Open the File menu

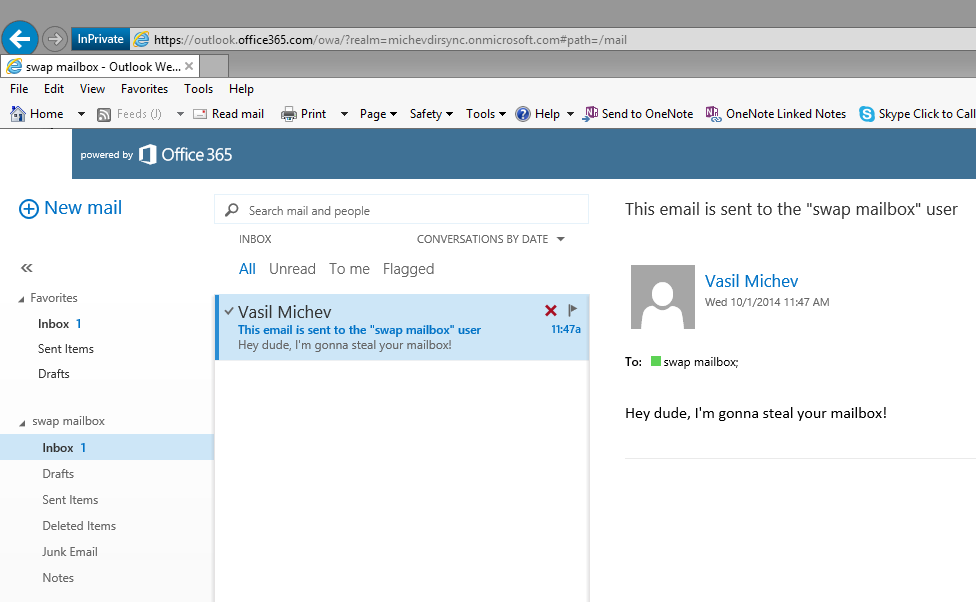click(x=19, y=89)
